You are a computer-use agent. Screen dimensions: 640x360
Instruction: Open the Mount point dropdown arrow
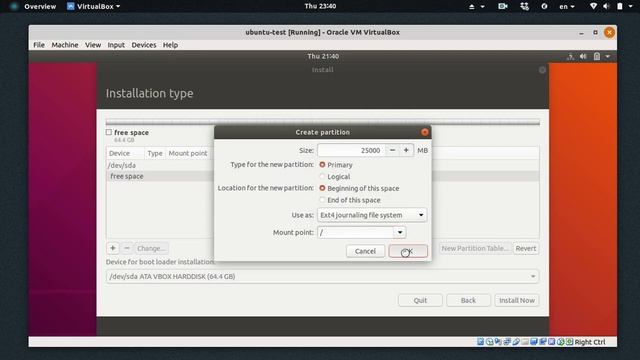click(x=400, y=232)
